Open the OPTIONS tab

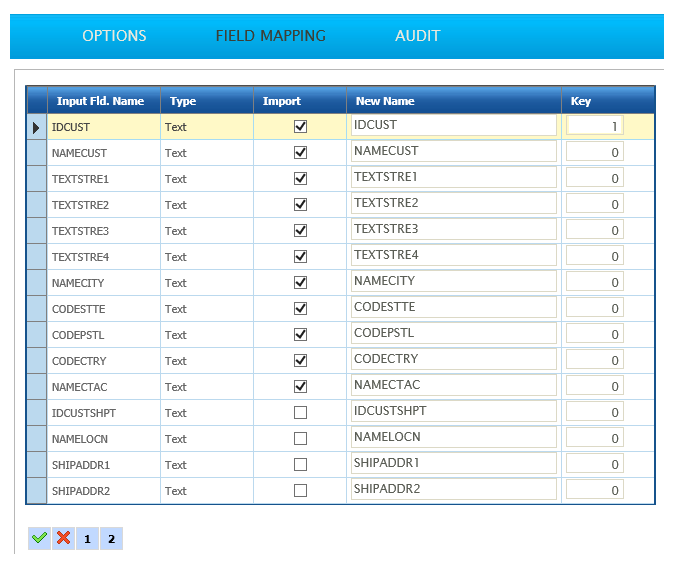(x=114, y=36)
